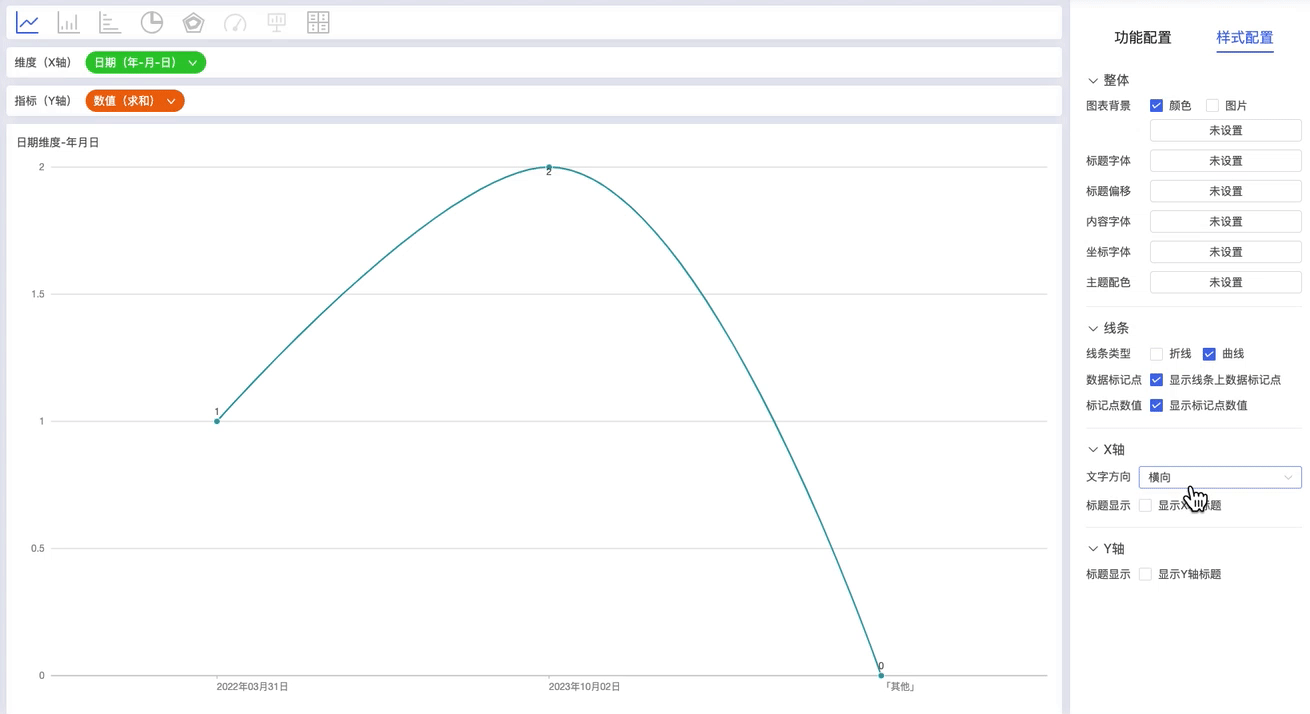Screen dimensions: 1310x714
Task: Enable 显示Y轴标题 checkbox
Action: 1145,574
